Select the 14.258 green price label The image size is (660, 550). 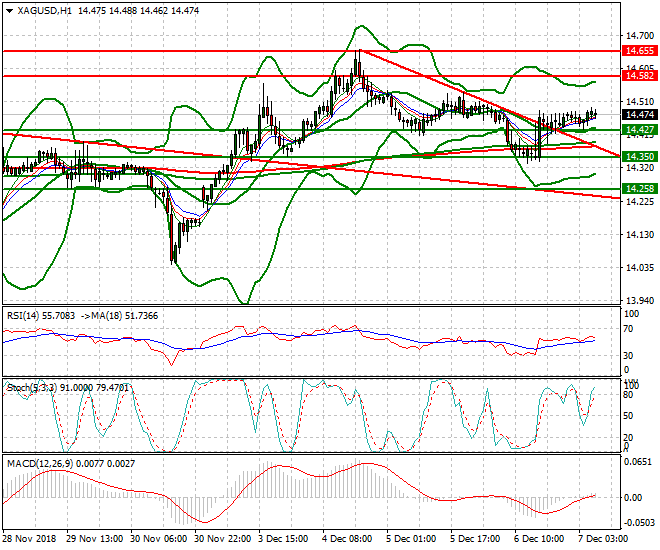(640, 189)
